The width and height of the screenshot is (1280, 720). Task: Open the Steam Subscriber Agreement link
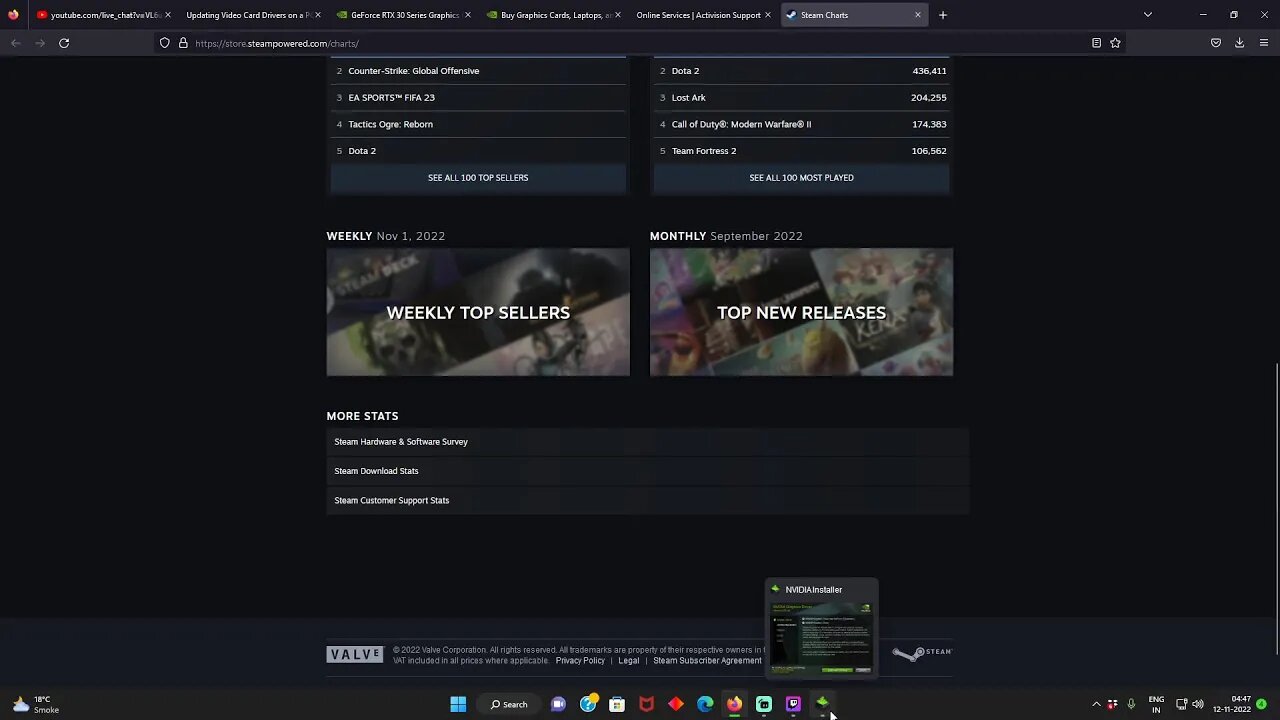(x=707, y=660)
